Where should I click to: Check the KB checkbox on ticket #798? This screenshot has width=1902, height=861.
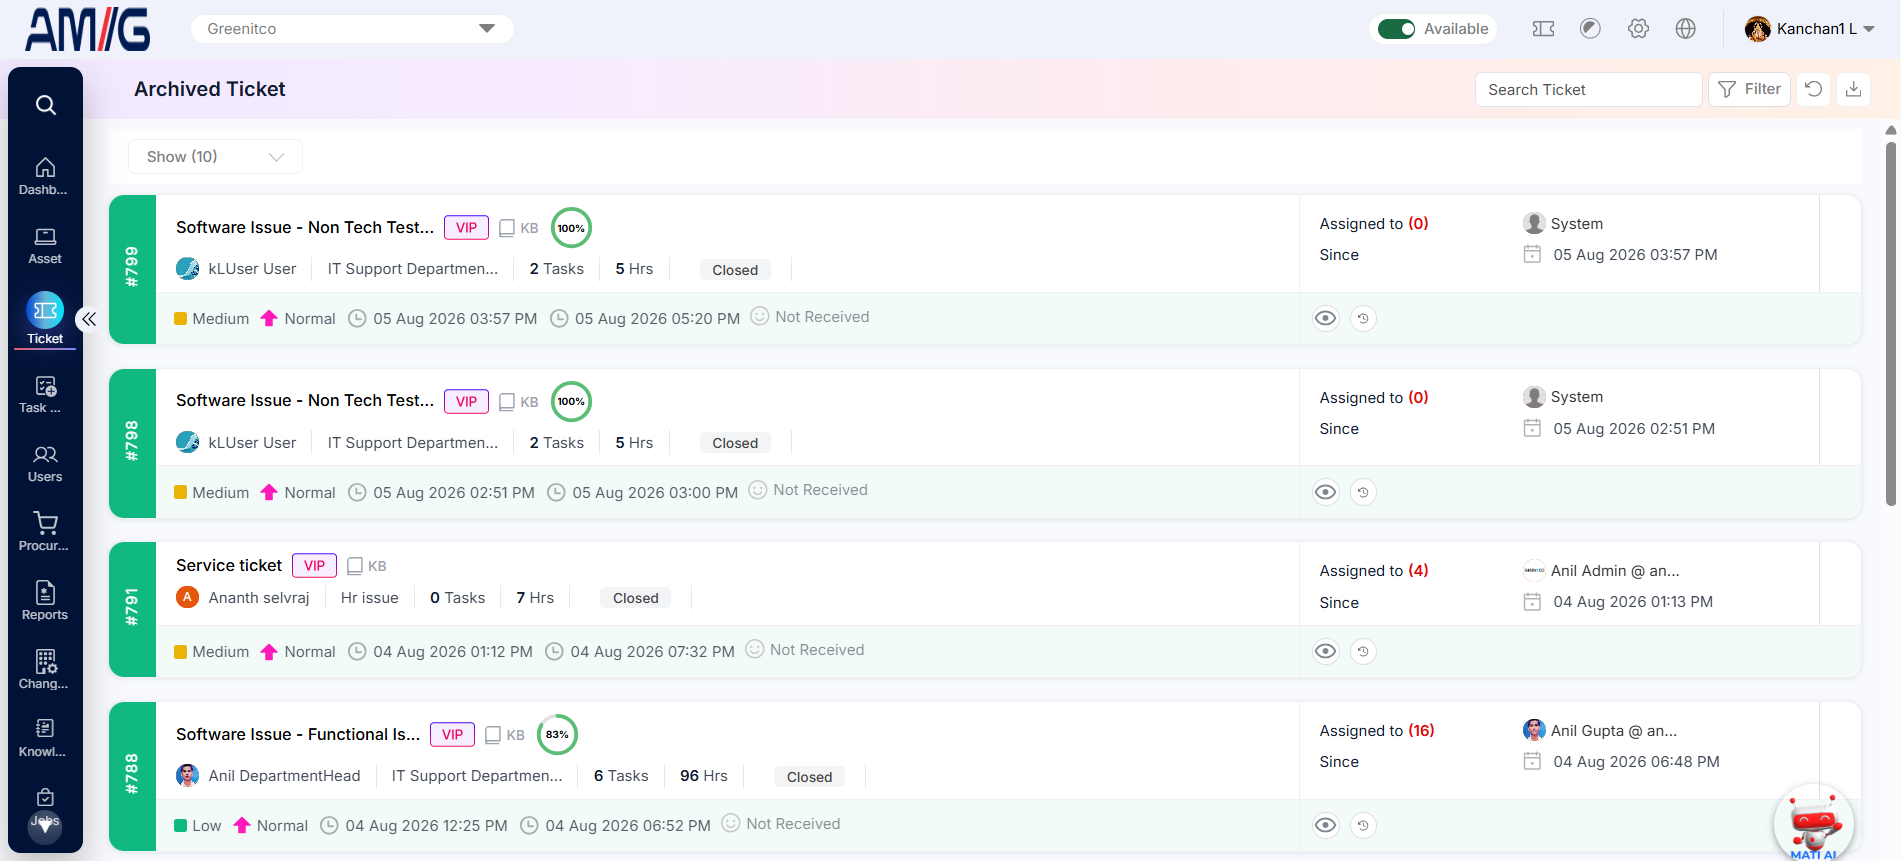(507, 402)
